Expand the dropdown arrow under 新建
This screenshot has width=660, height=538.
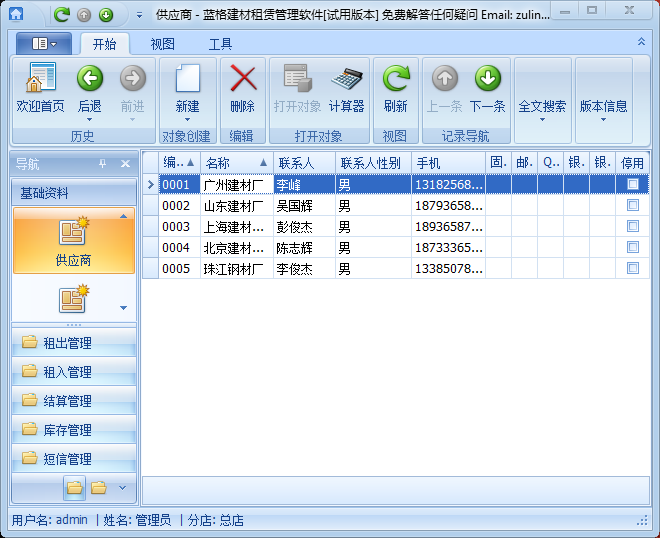[187, 120]
